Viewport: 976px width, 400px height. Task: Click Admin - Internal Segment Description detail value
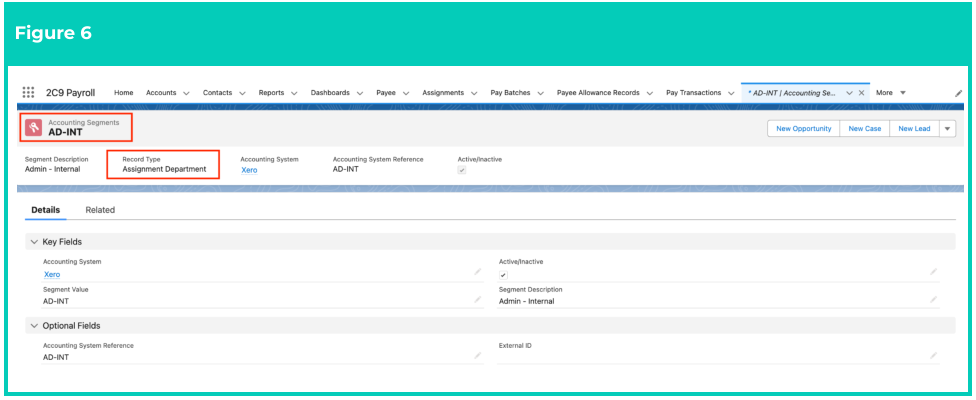click(x=527, y=301)
